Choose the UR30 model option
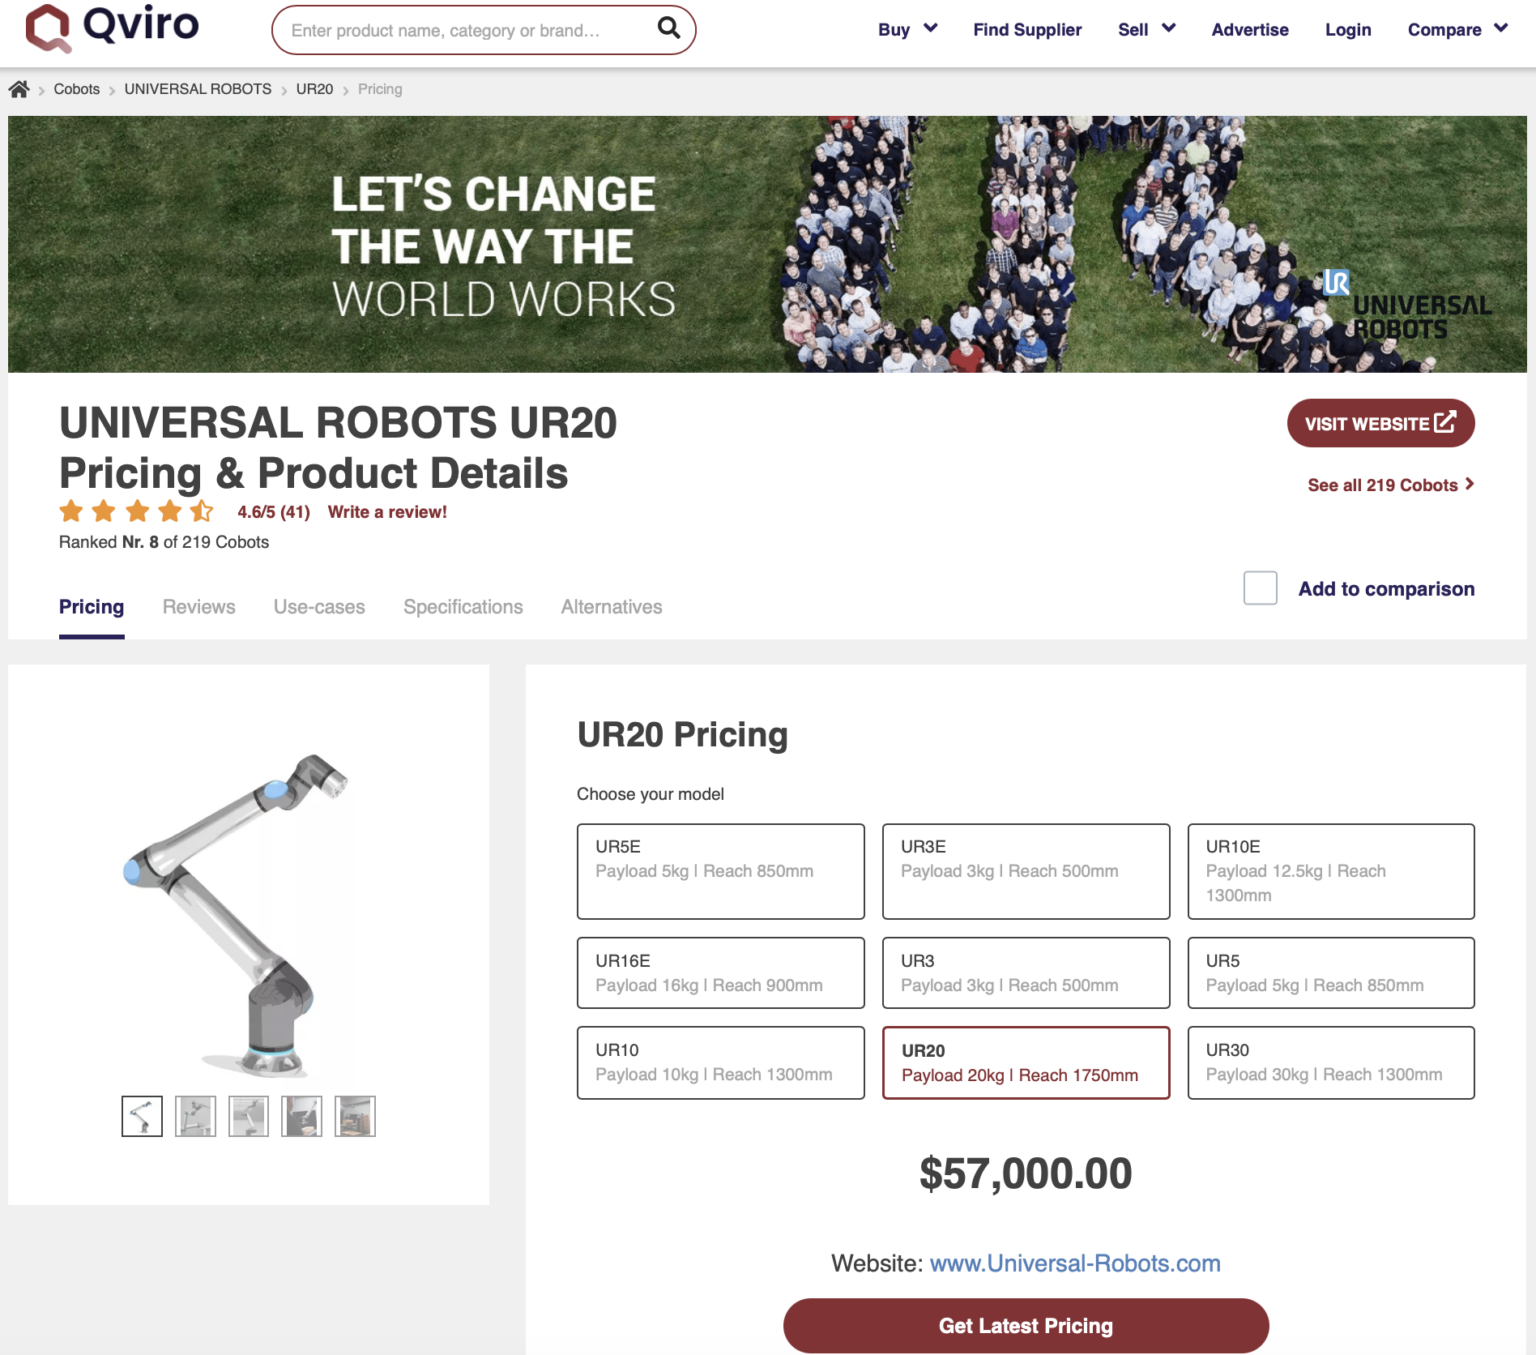 click(1331, 1062)
